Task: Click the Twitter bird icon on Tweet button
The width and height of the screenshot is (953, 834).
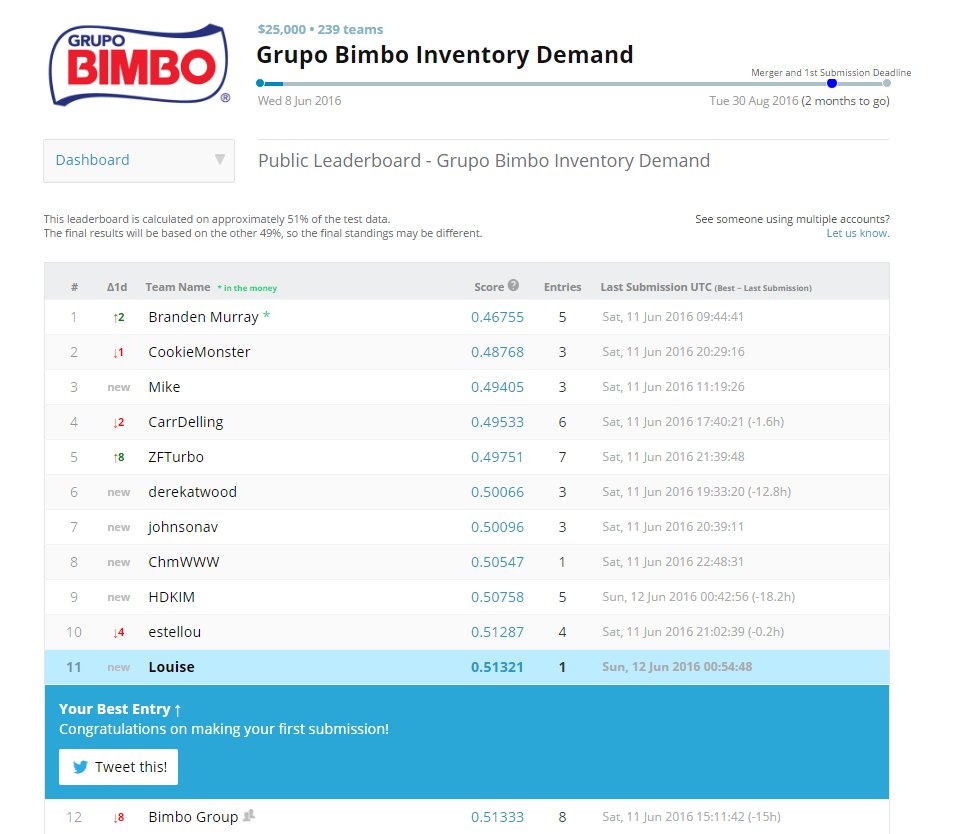Action: click(80, 767)
